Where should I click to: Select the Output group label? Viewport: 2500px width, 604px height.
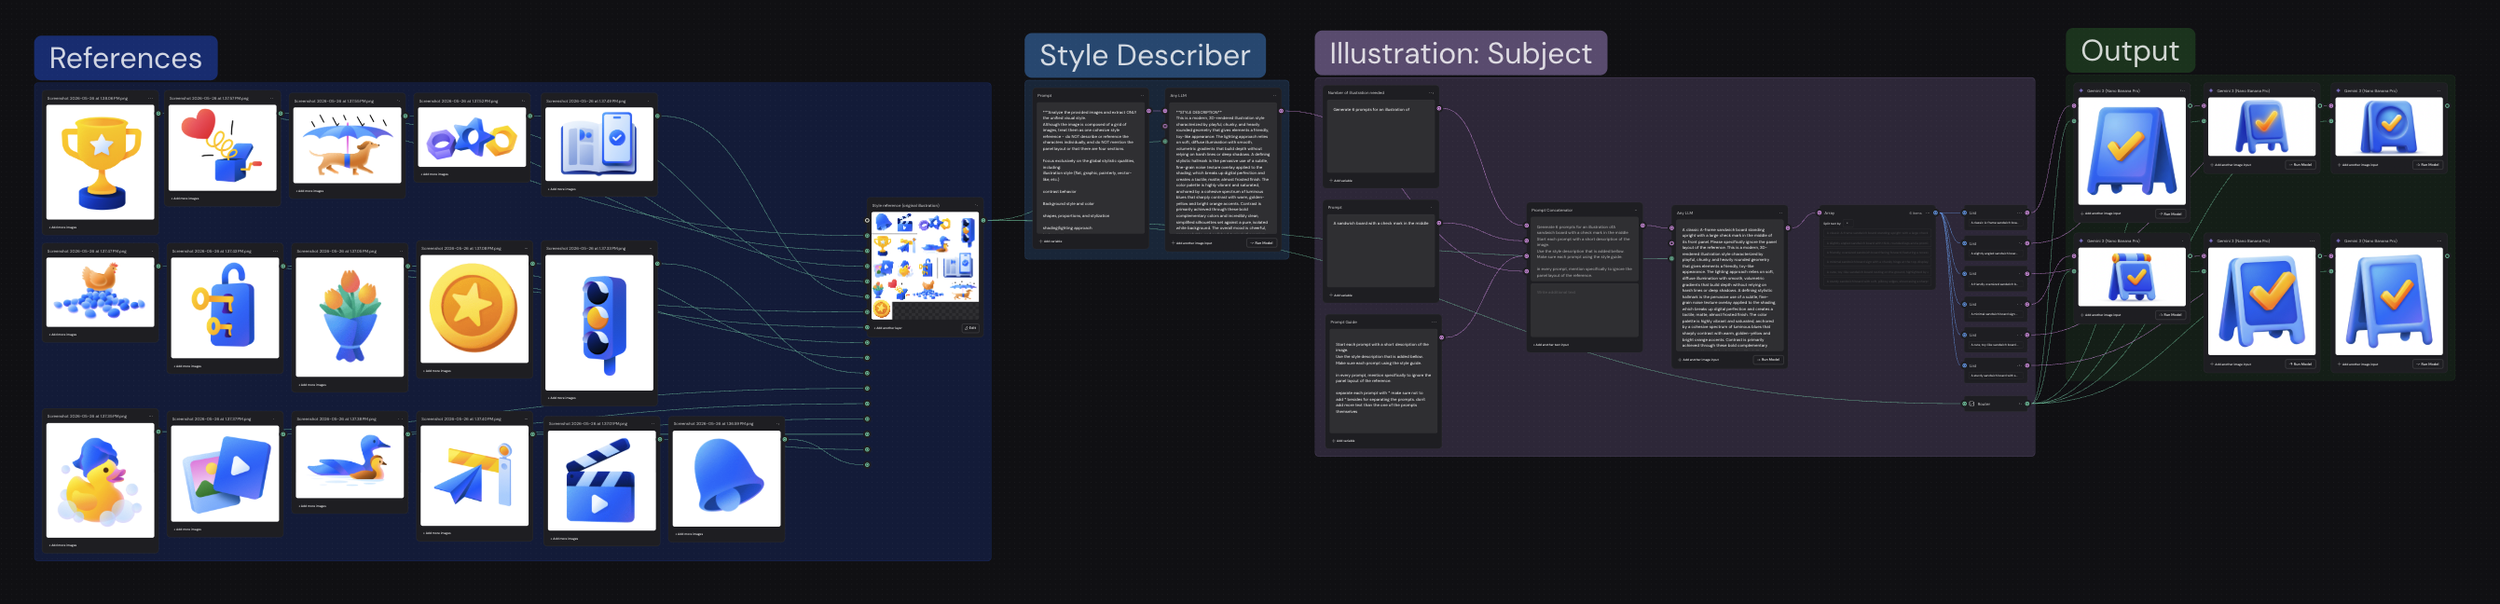2129,50
